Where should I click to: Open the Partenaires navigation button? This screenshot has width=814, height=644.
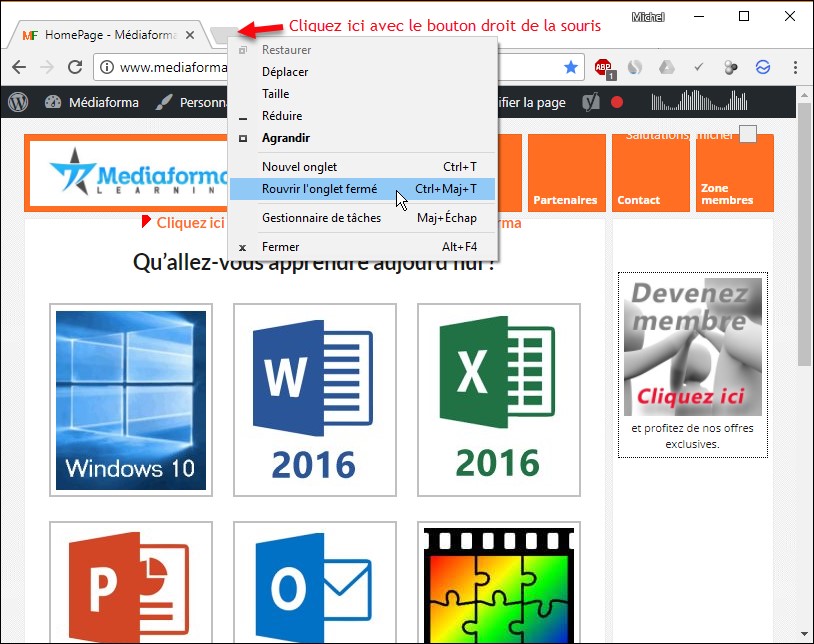click(566, 173)
